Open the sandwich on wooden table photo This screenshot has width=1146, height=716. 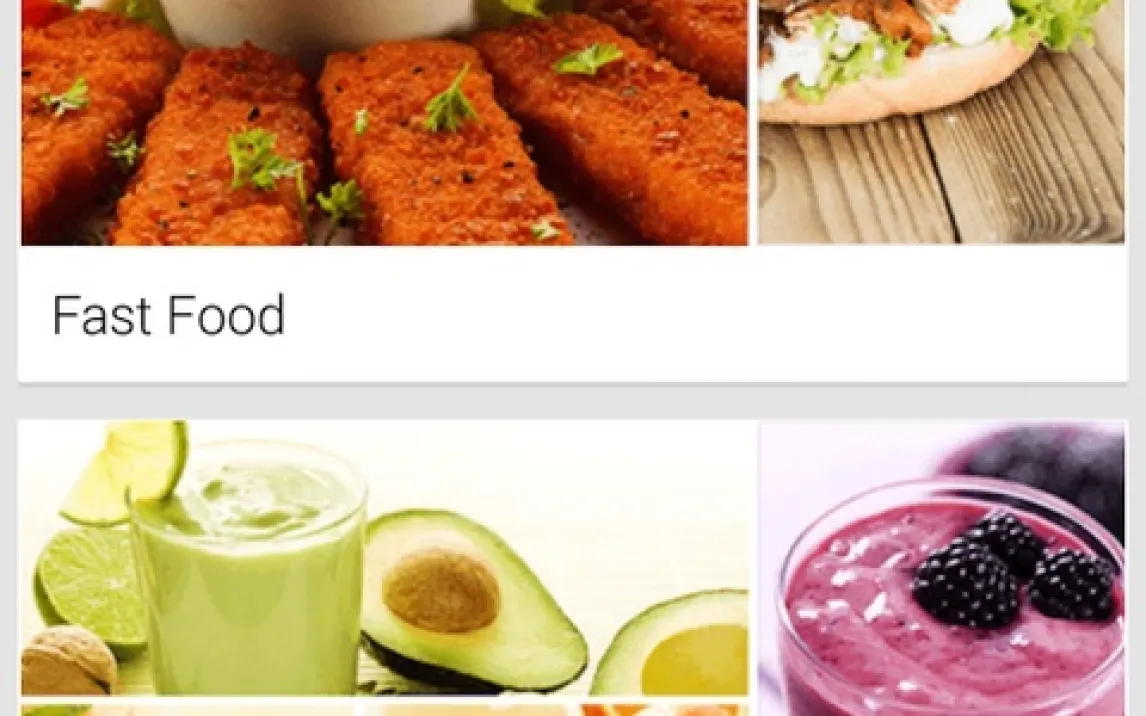(941, 121)
